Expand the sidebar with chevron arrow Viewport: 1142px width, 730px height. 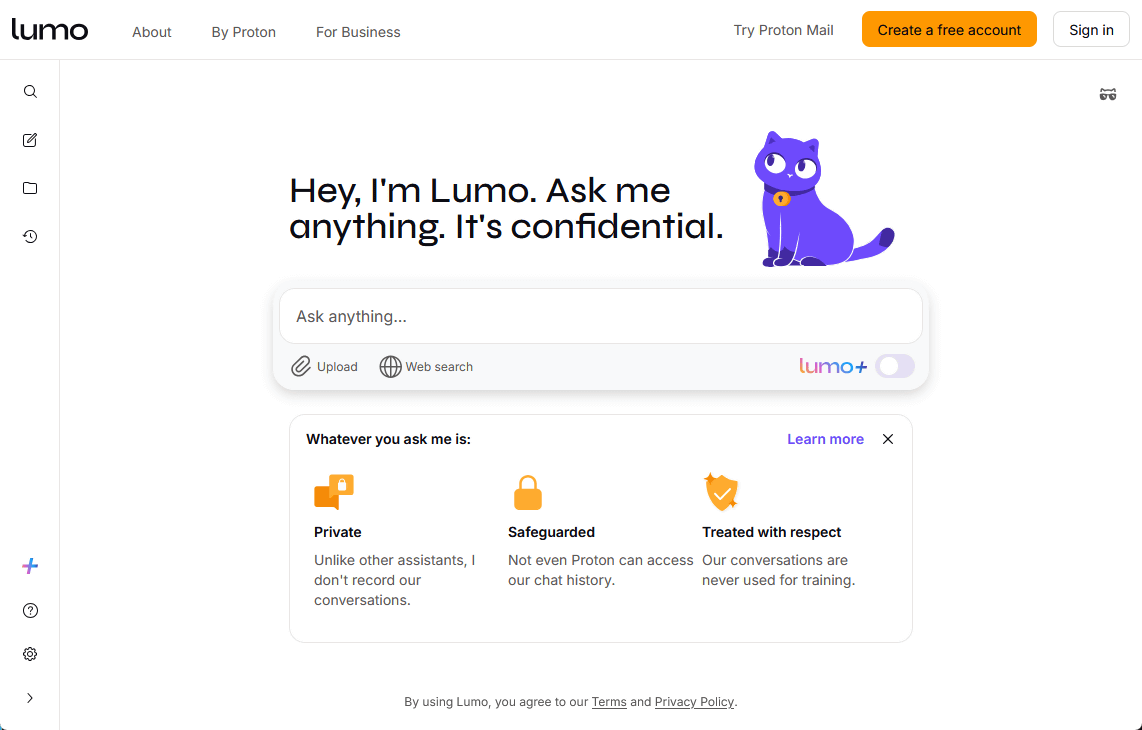(30, 698)
